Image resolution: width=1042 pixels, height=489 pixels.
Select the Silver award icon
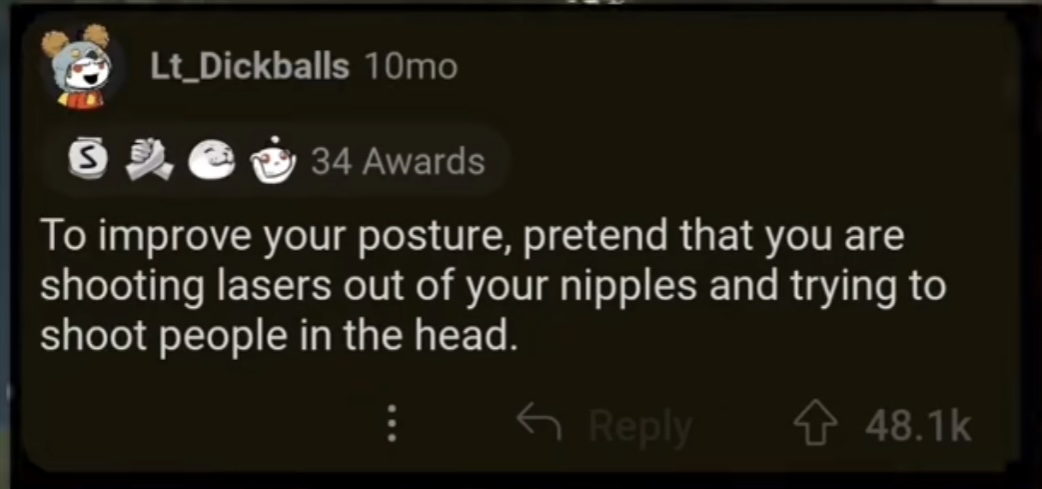88,159
